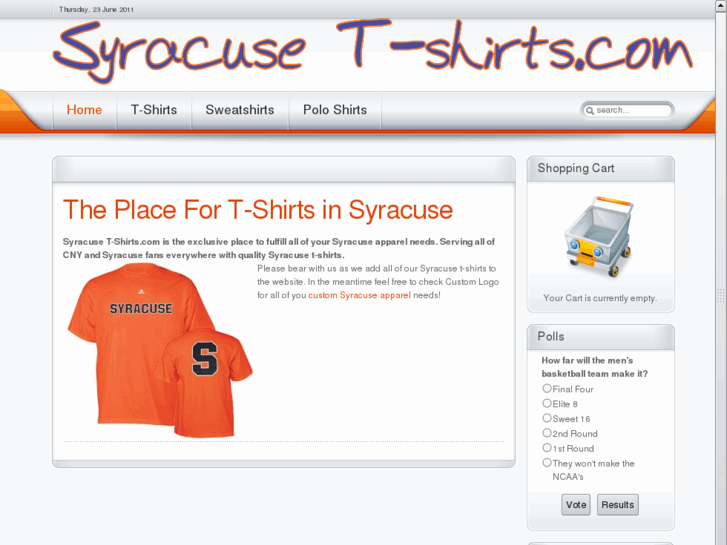Screen dimensions: 727x545
Task: Click the magnifying glass search icon
Action: pos(589,110)
